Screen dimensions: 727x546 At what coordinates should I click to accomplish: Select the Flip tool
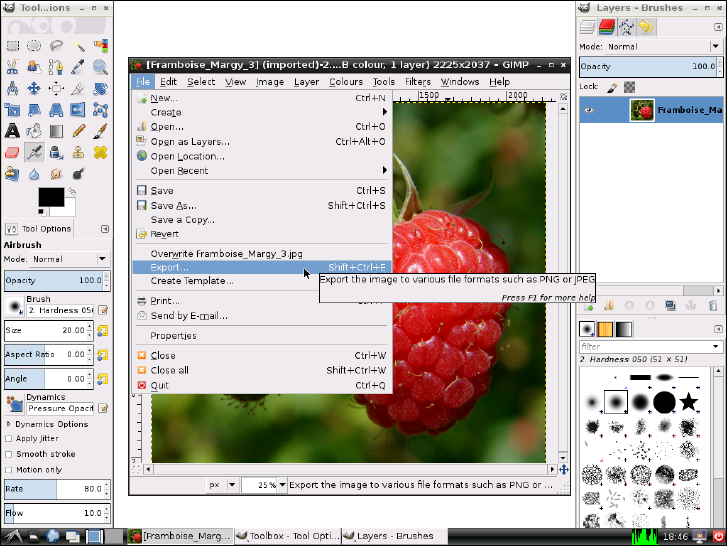coord(78,110)
